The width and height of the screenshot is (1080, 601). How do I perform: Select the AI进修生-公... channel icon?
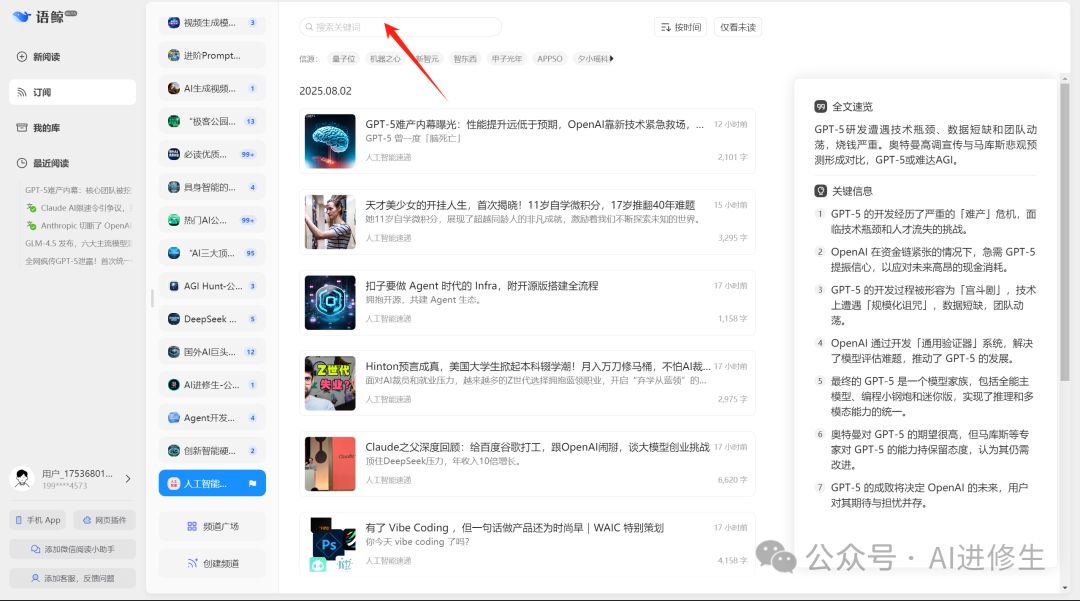[x=174, y=385]
